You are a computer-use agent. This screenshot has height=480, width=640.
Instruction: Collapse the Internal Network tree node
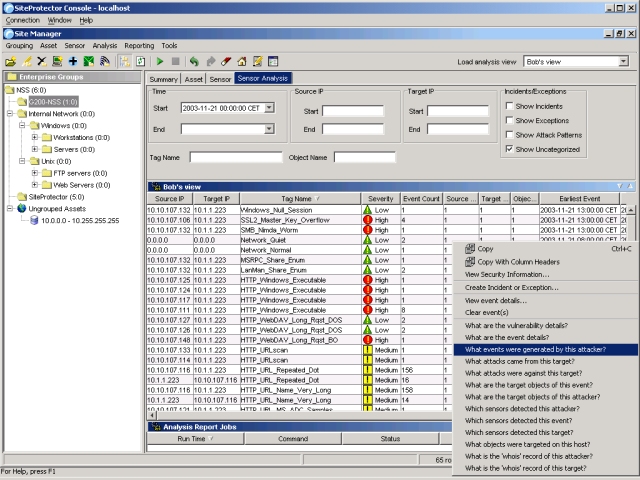click(10, 113)
